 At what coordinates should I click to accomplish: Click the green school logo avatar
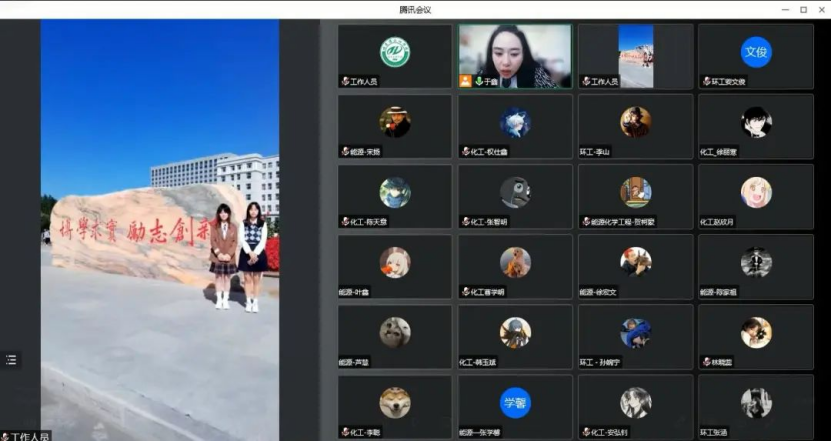coord(395,52)
